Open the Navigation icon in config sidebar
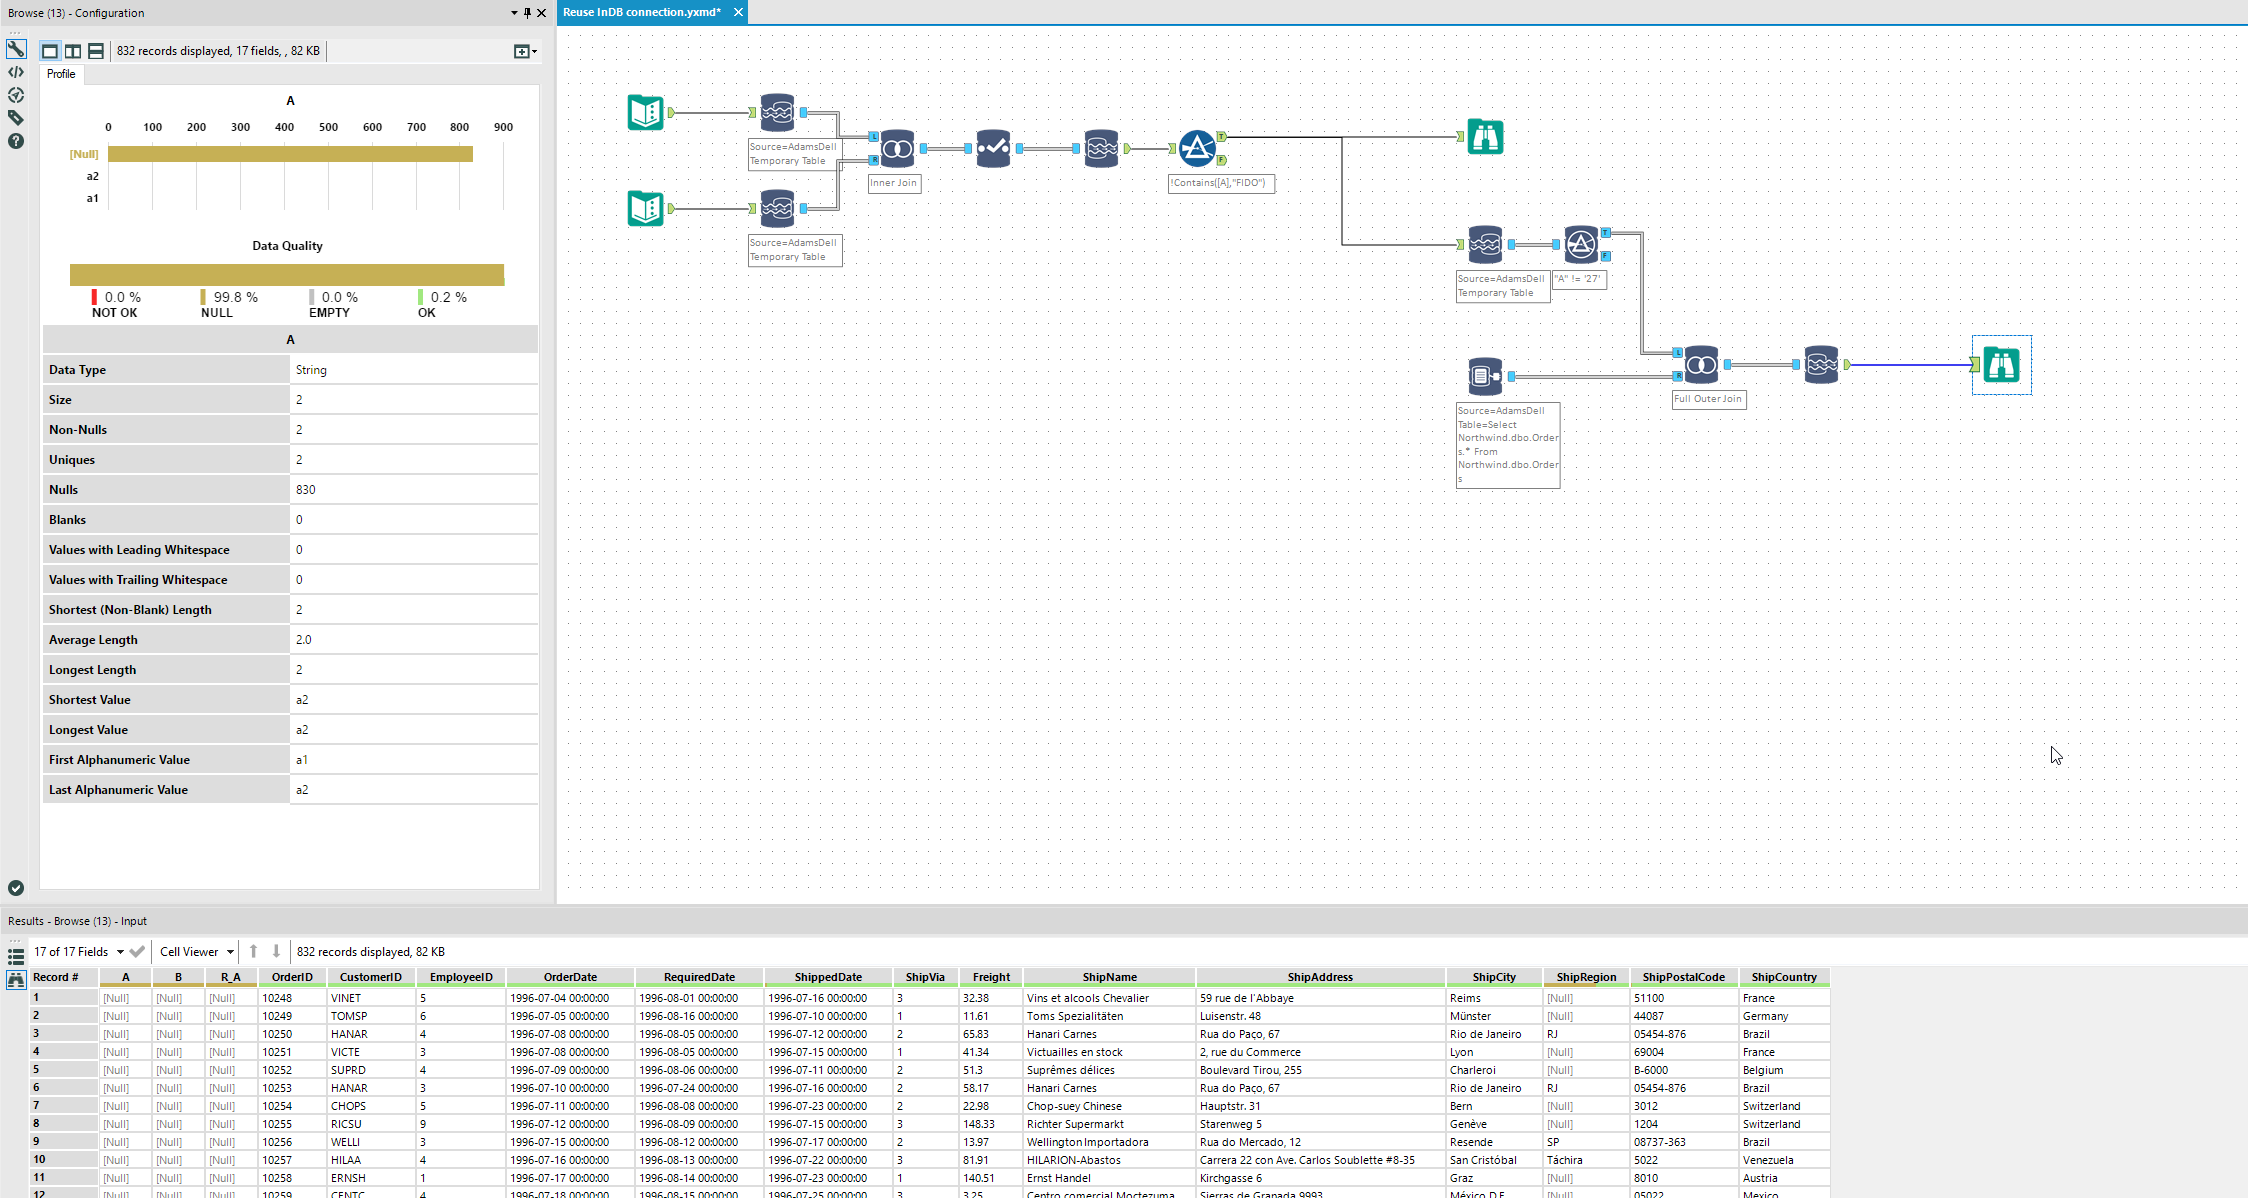 (x=16, y=95)
